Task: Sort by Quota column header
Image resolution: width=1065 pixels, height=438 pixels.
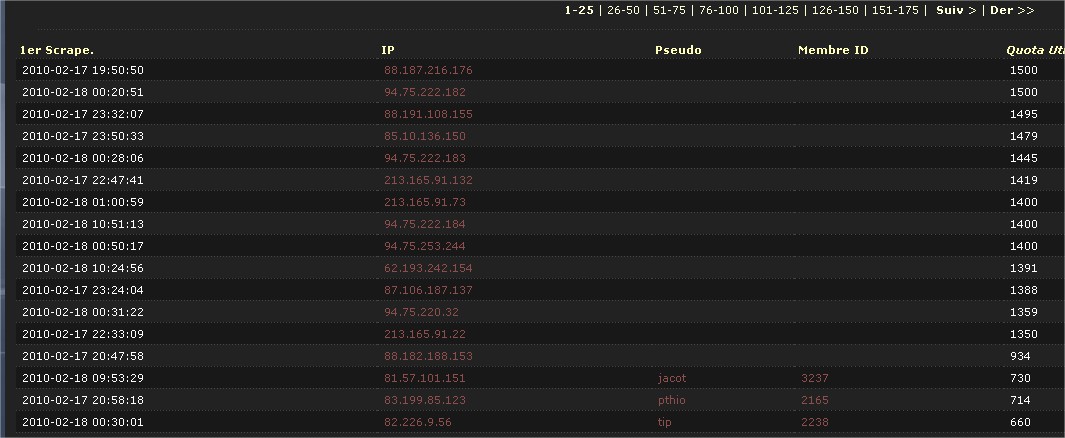Action: tap(1035, 50)
